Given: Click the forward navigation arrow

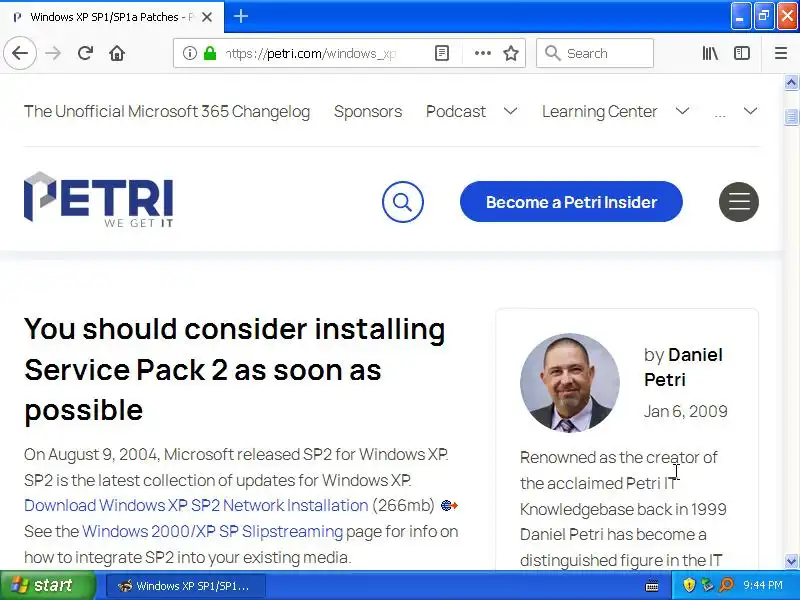Looking at the screenshot, I should pyautogui.click(x=53, y=53).
